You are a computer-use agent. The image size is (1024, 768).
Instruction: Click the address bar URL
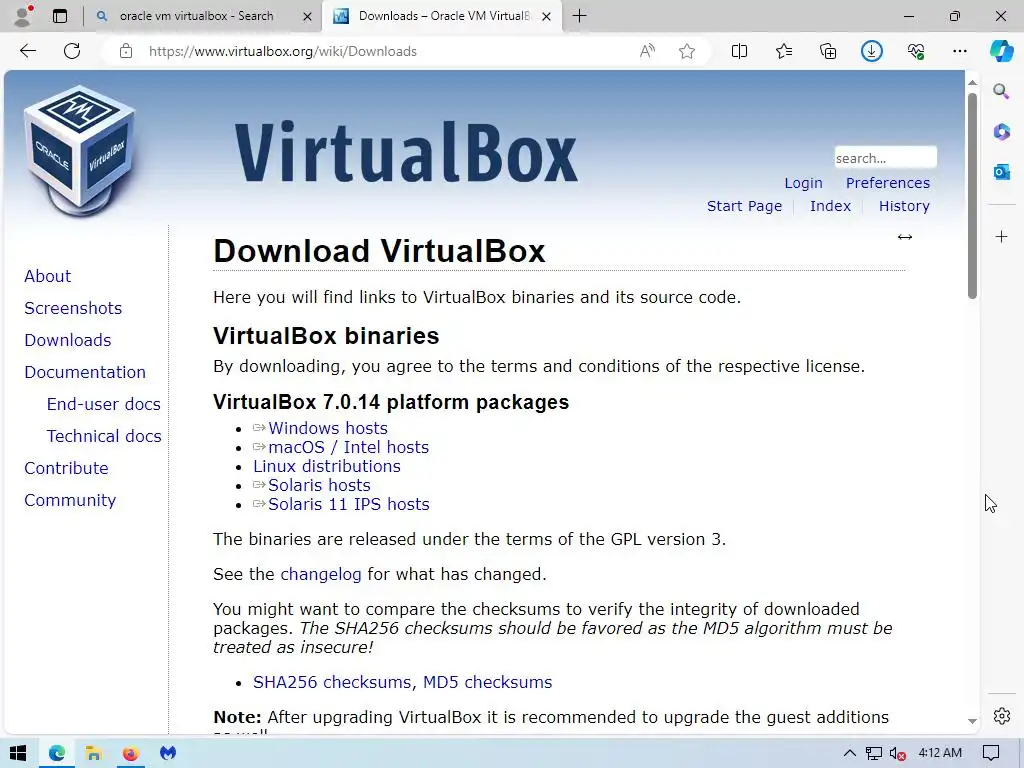pyautogui.click(x=282, y=51)
